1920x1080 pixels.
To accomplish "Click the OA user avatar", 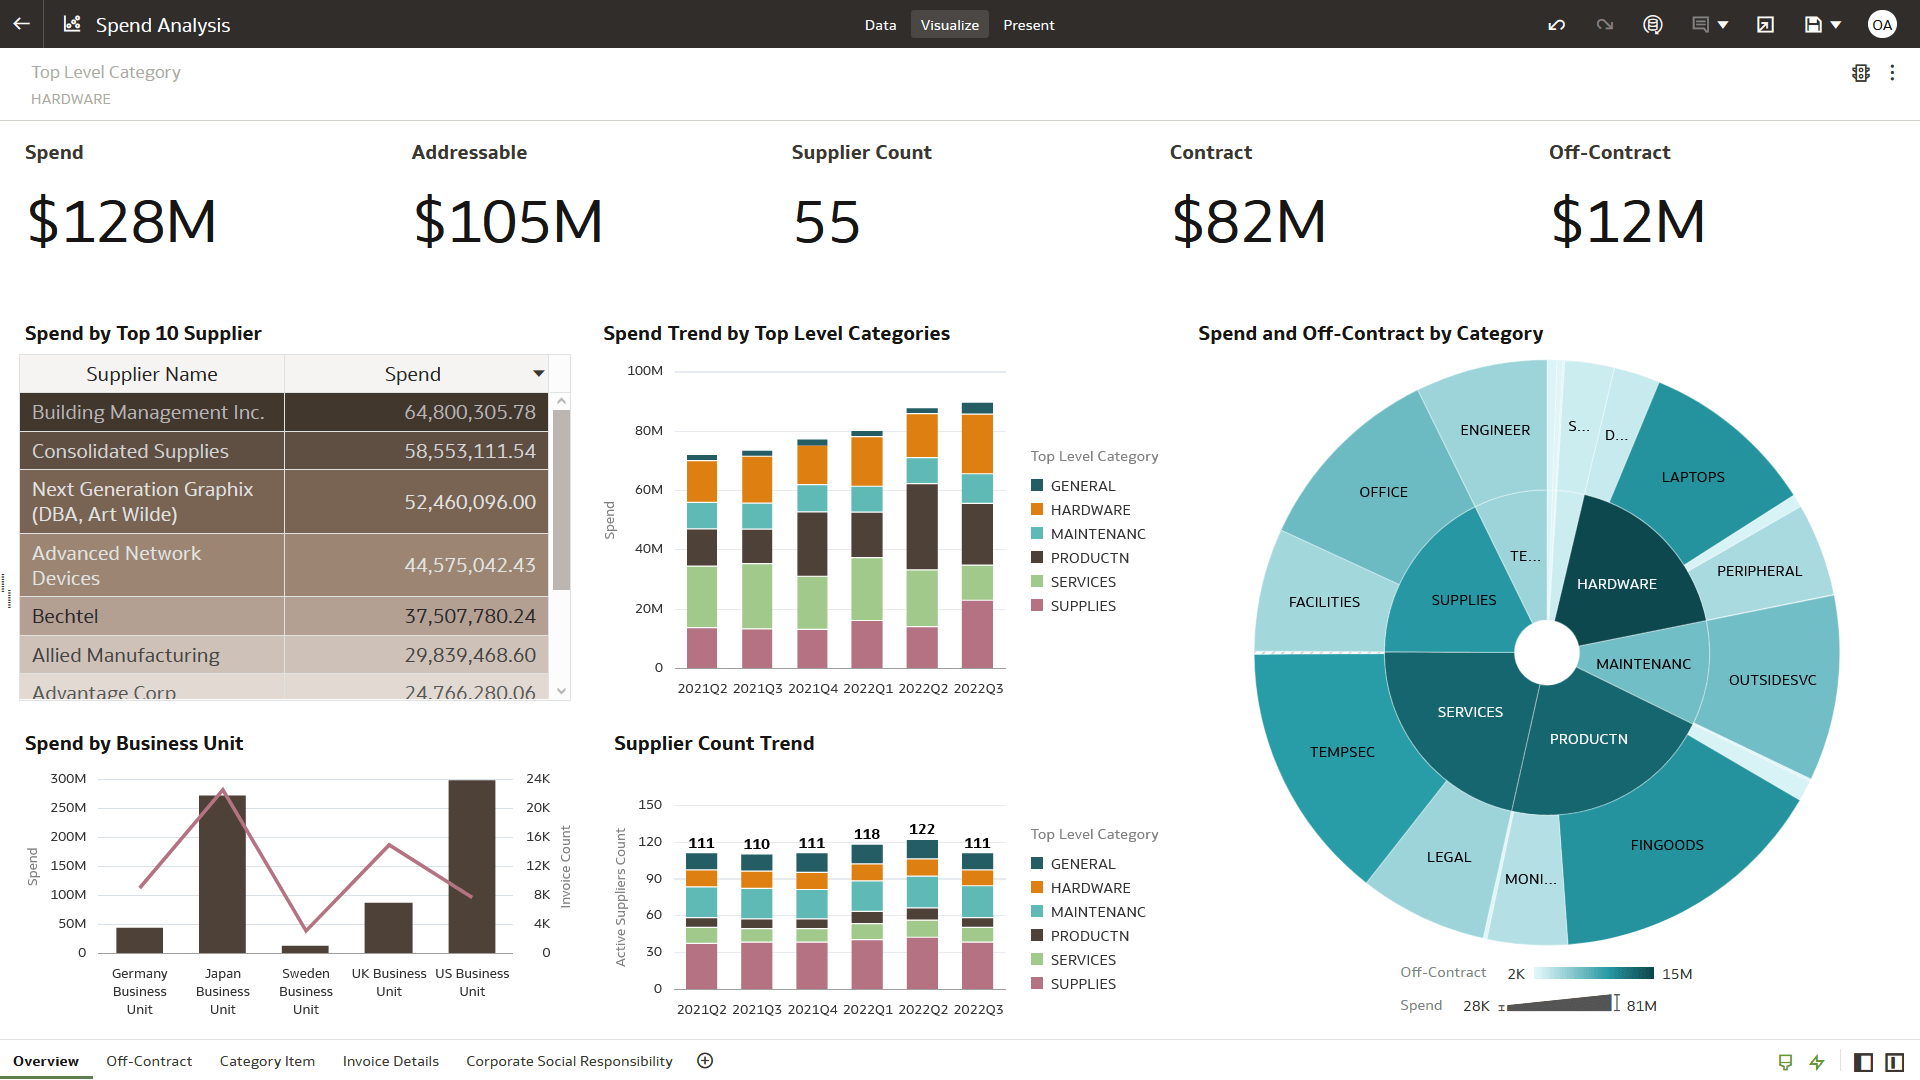I will (1884, 24).
